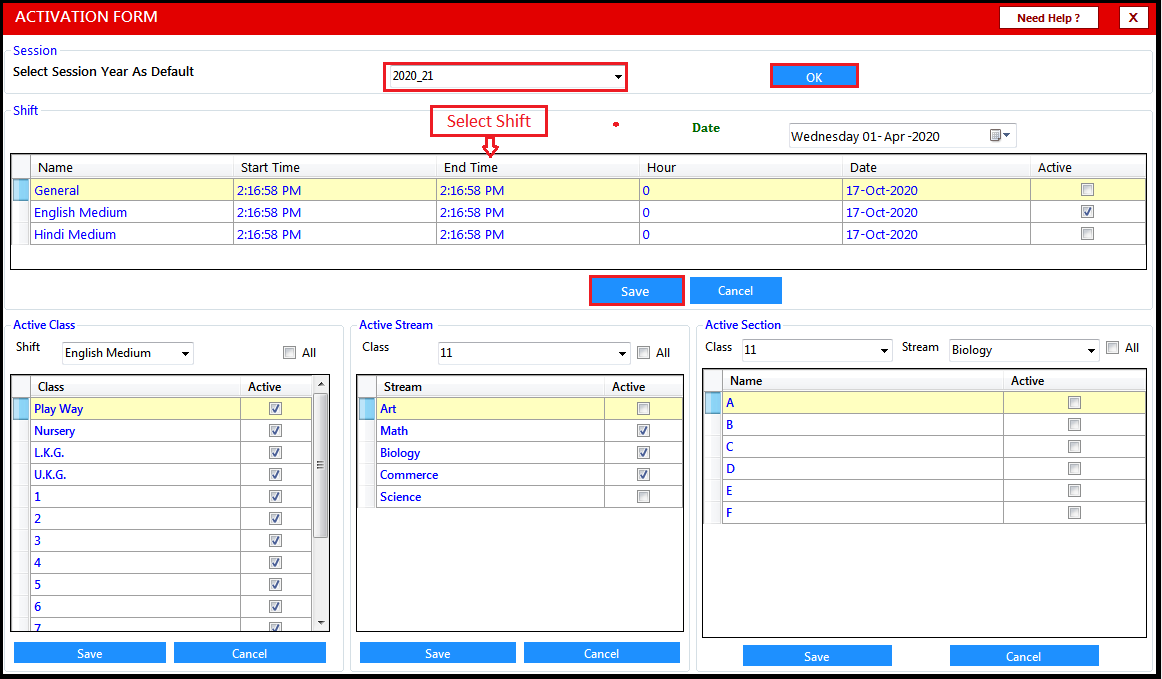1162x679 pixels.
Task: Open the Stream dropdown showing Biology
Action: pyautogui.click(x=1091, y=350)
